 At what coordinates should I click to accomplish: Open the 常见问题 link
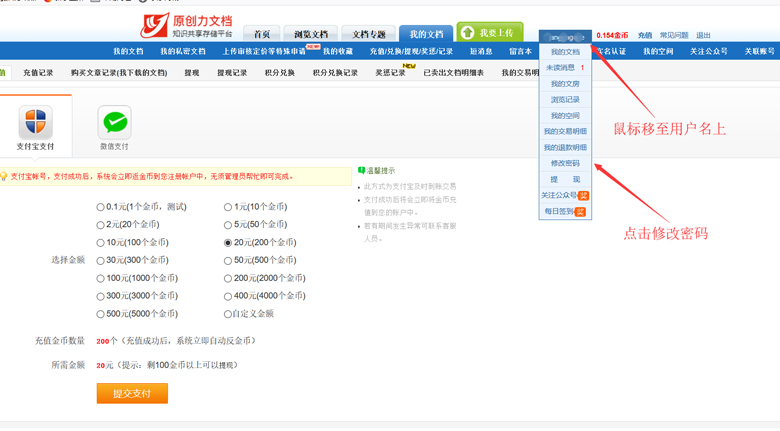[674, 35]
